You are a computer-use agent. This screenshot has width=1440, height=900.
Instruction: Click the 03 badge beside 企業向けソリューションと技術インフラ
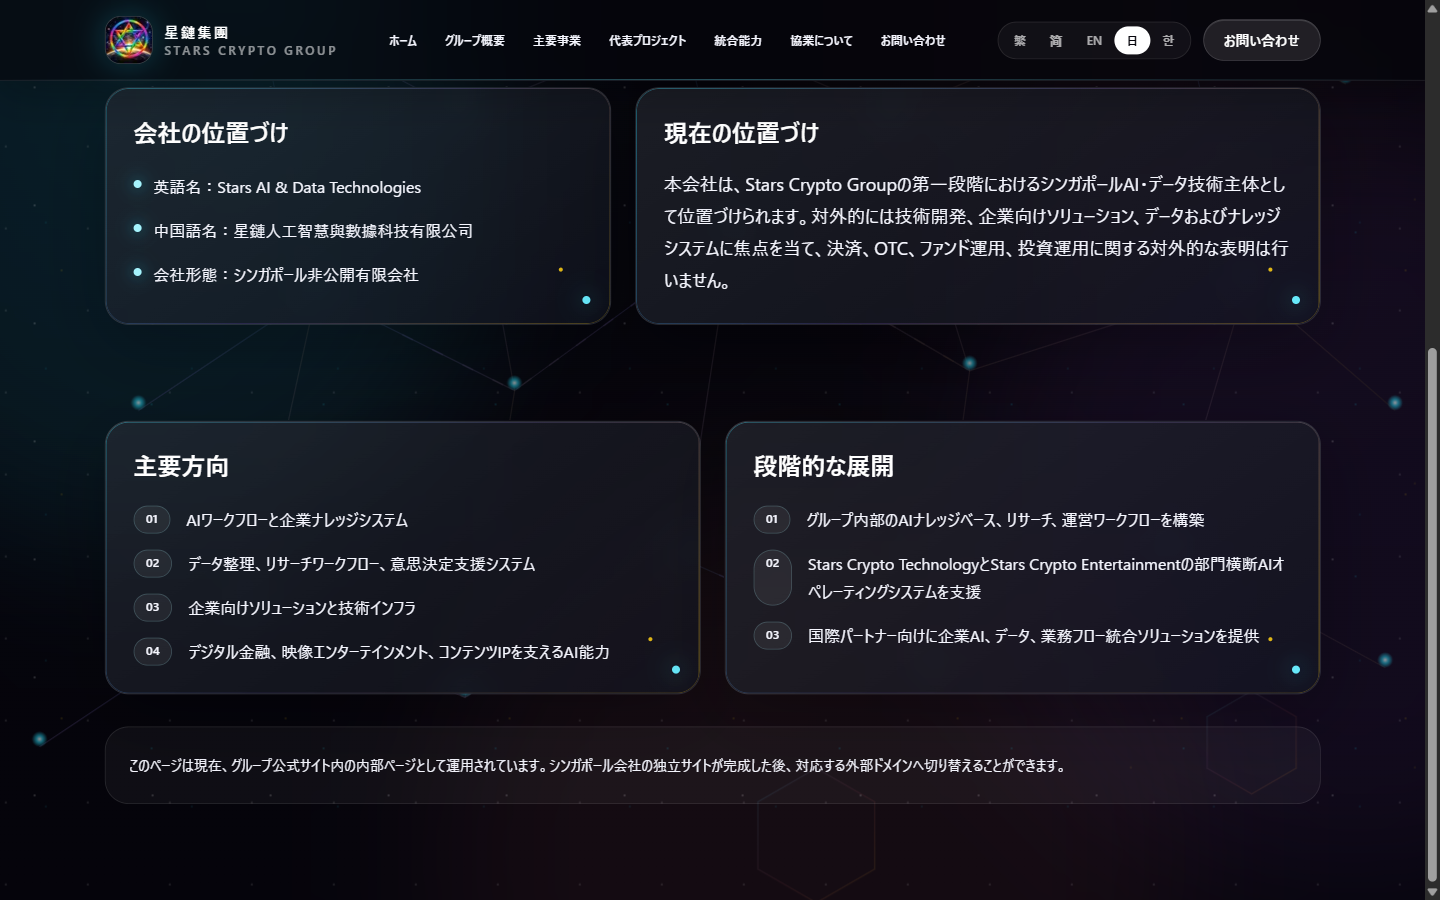[153, 608]
